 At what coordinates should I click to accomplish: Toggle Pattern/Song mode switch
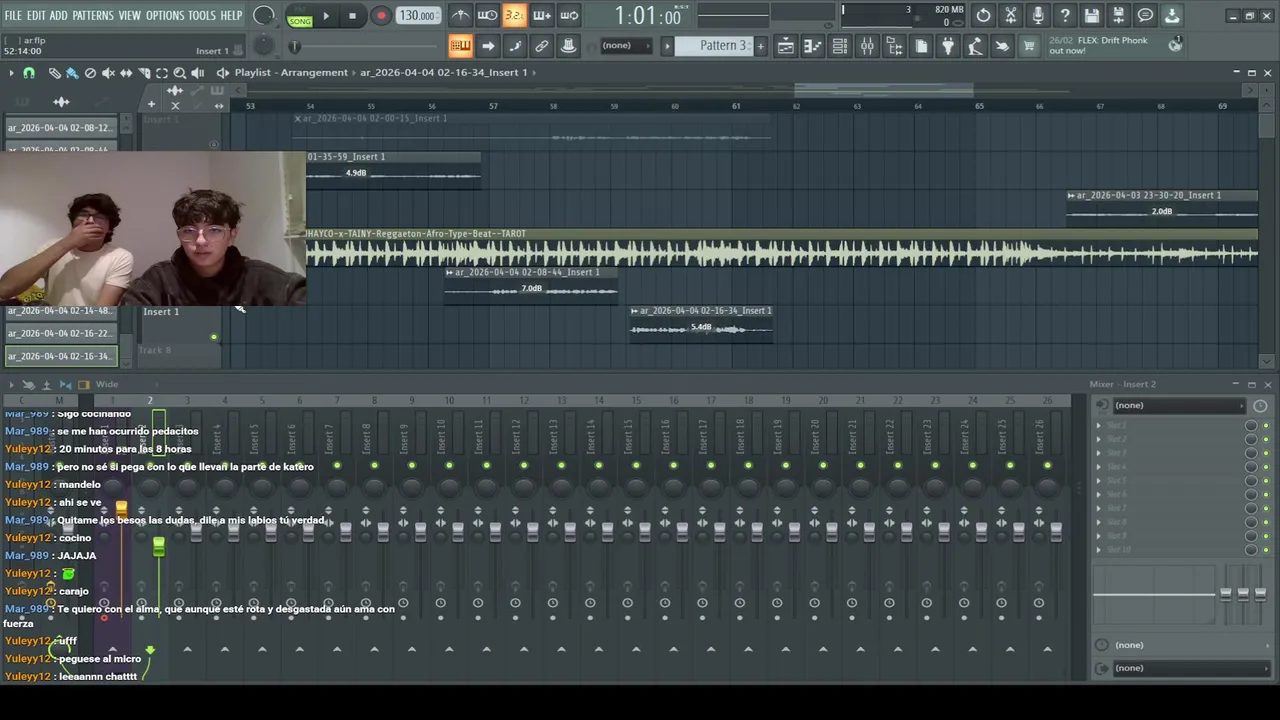coord(300,15)
